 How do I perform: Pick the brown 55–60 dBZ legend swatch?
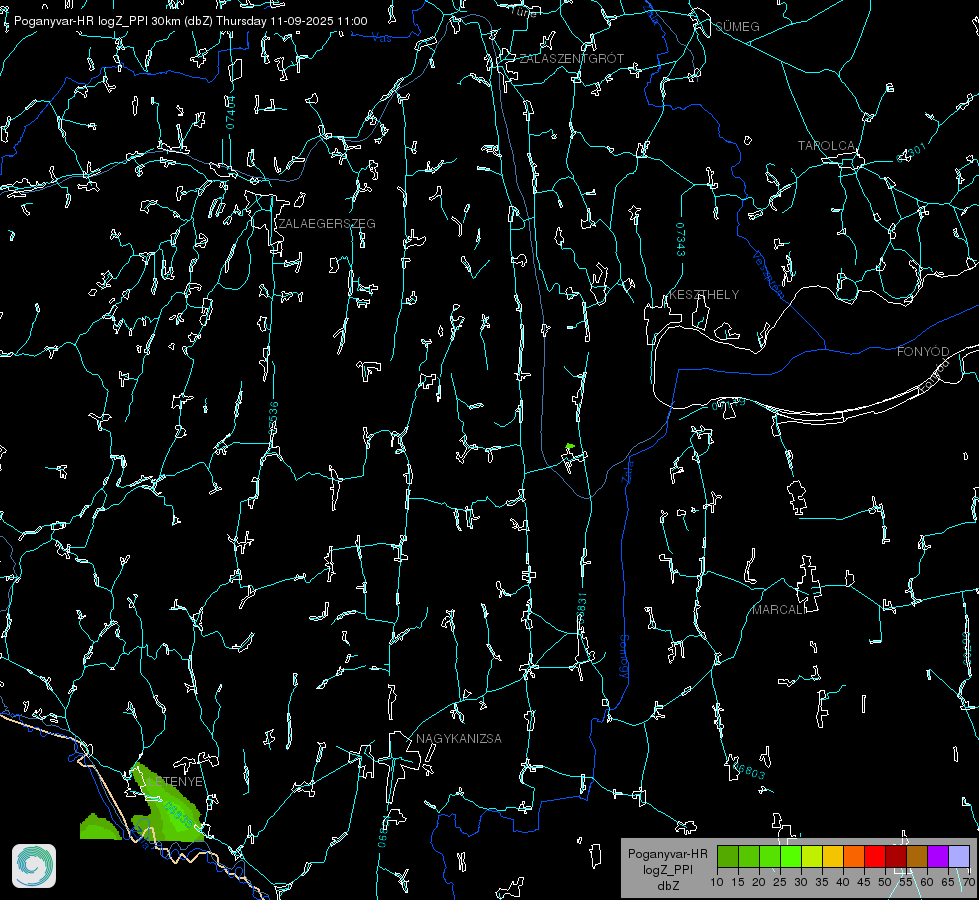coord(917,856)
